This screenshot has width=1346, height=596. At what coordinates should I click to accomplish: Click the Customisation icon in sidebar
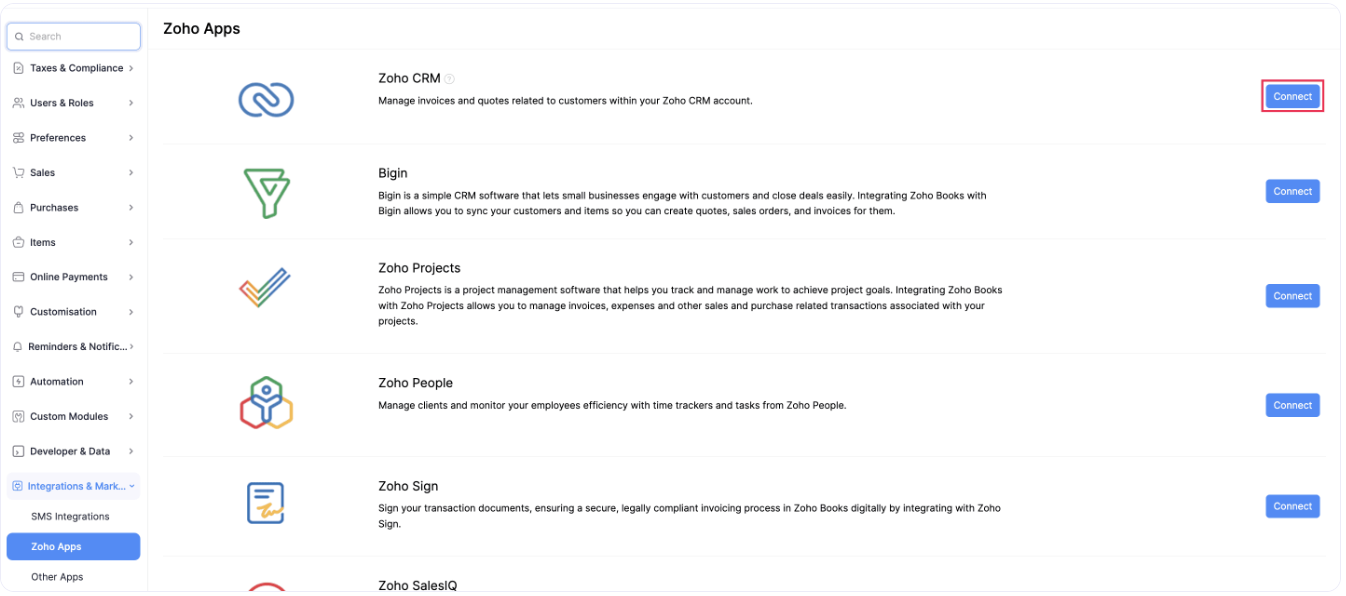point(19,311)
